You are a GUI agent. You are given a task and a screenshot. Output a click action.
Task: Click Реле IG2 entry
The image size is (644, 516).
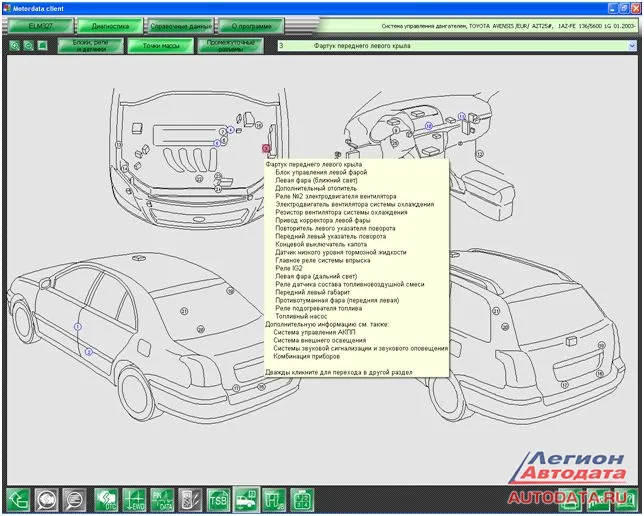(x=289, y=268)
